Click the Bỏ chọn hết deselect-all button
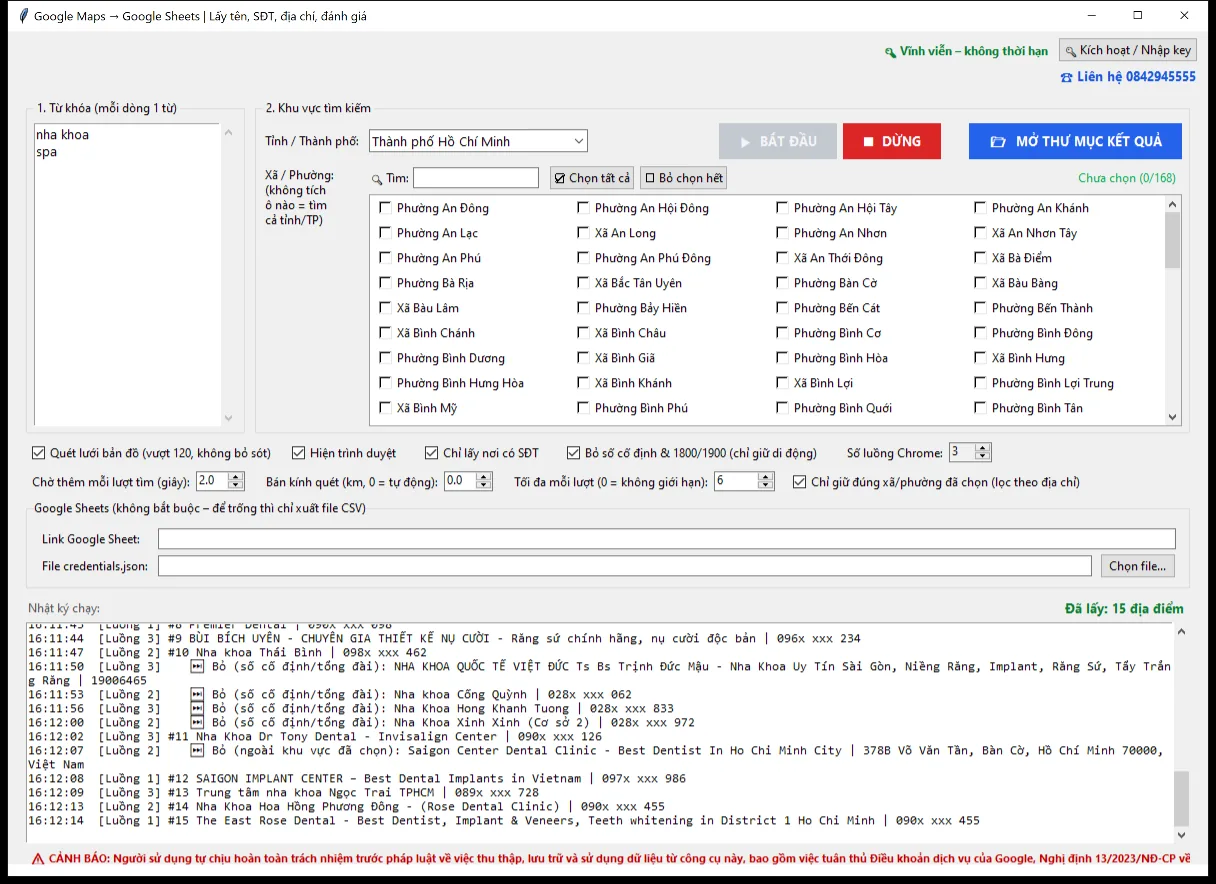This screenshot has width=1216, height=884. pyautogui.click(x=683, y=178)
